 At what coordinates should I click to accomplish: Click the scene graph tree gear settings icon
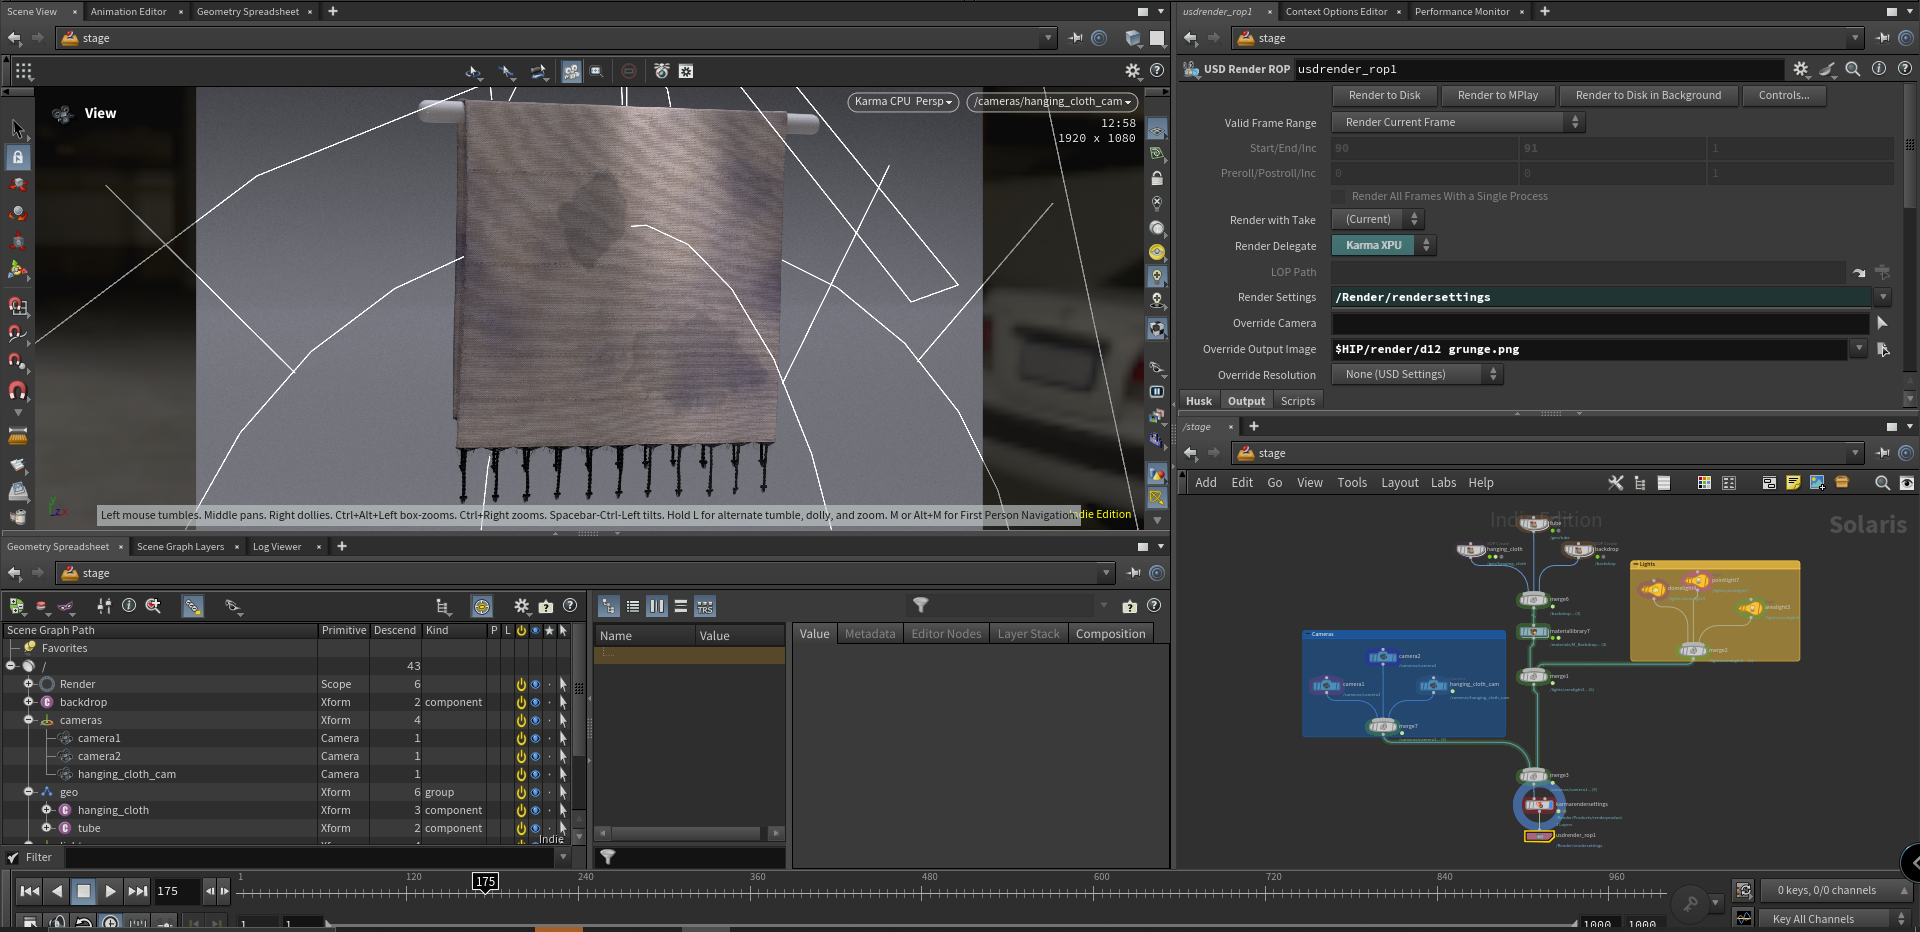pyautogui.click(x=521, y=606)
